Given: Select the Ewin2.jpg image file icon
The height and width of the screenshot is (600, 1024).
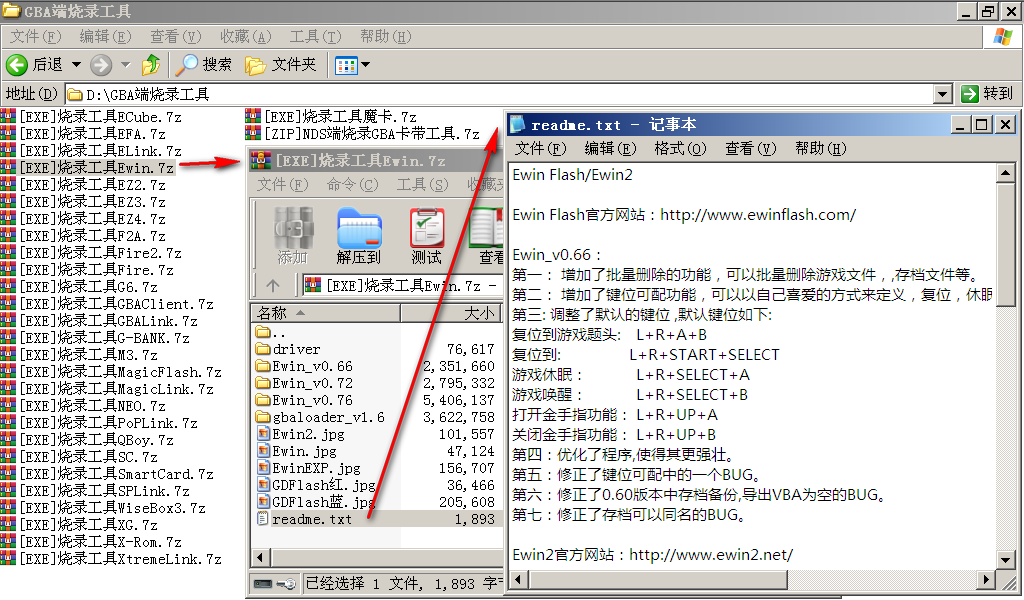Looking at the screenshot, I should tap(263, 434).
